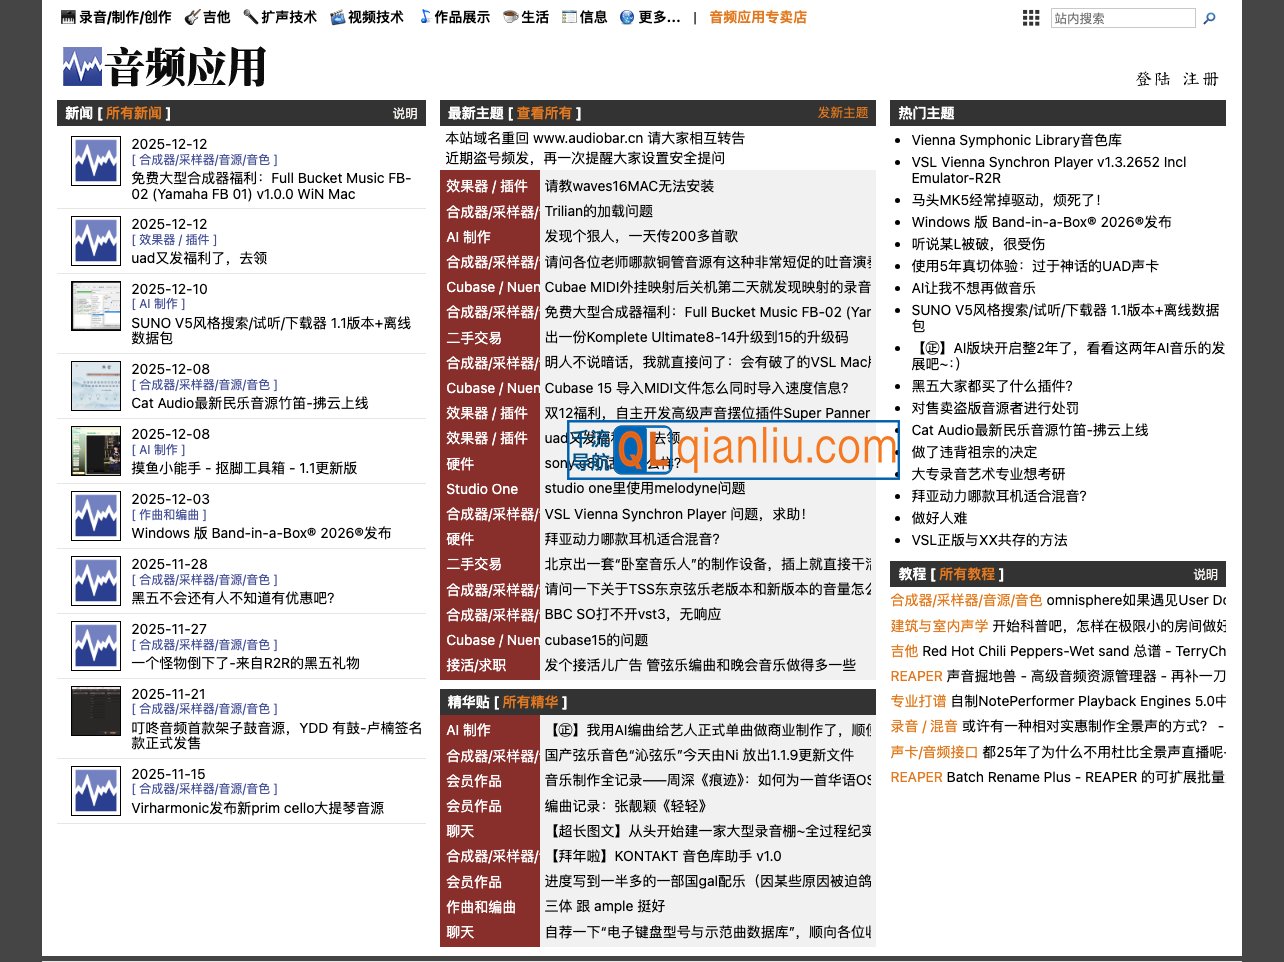The image size is (1284, 962).
Task: Click the grid apps icon near the search box
Action: click(1030, 17)
